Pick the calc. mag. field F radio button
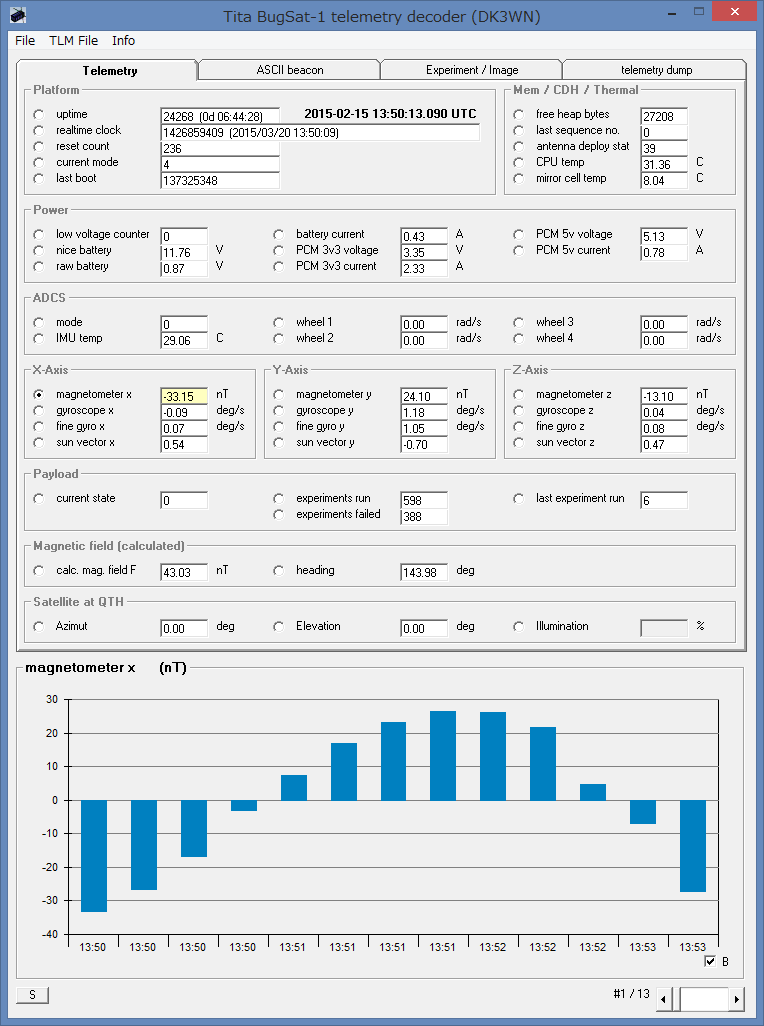The image size is (764, 1026). pyautogui.click(x=39, y=571)
